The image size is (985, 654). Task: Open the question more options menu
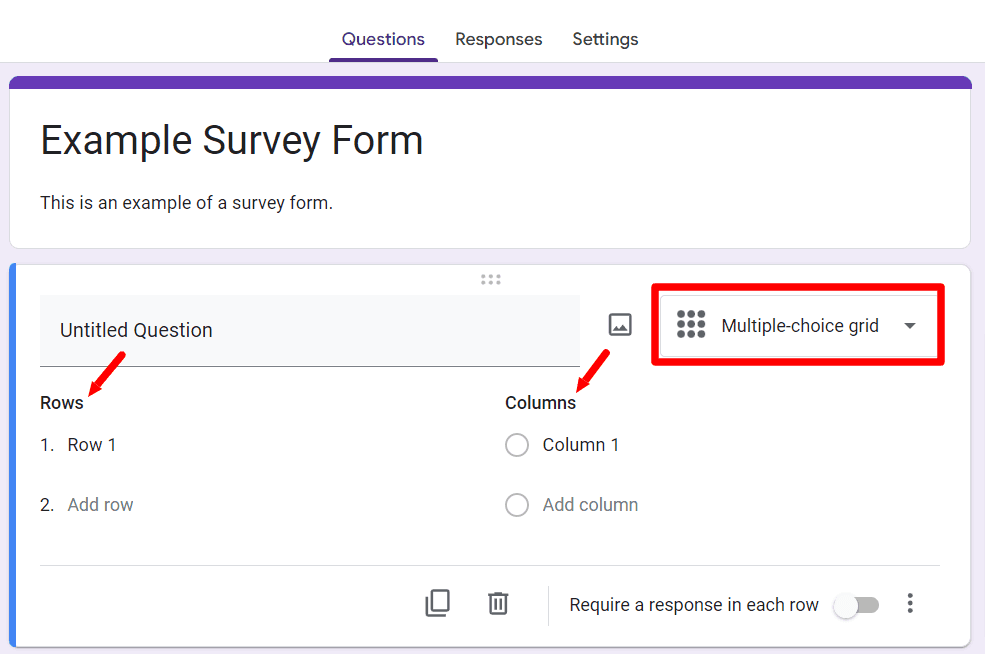tap(910, 603)
